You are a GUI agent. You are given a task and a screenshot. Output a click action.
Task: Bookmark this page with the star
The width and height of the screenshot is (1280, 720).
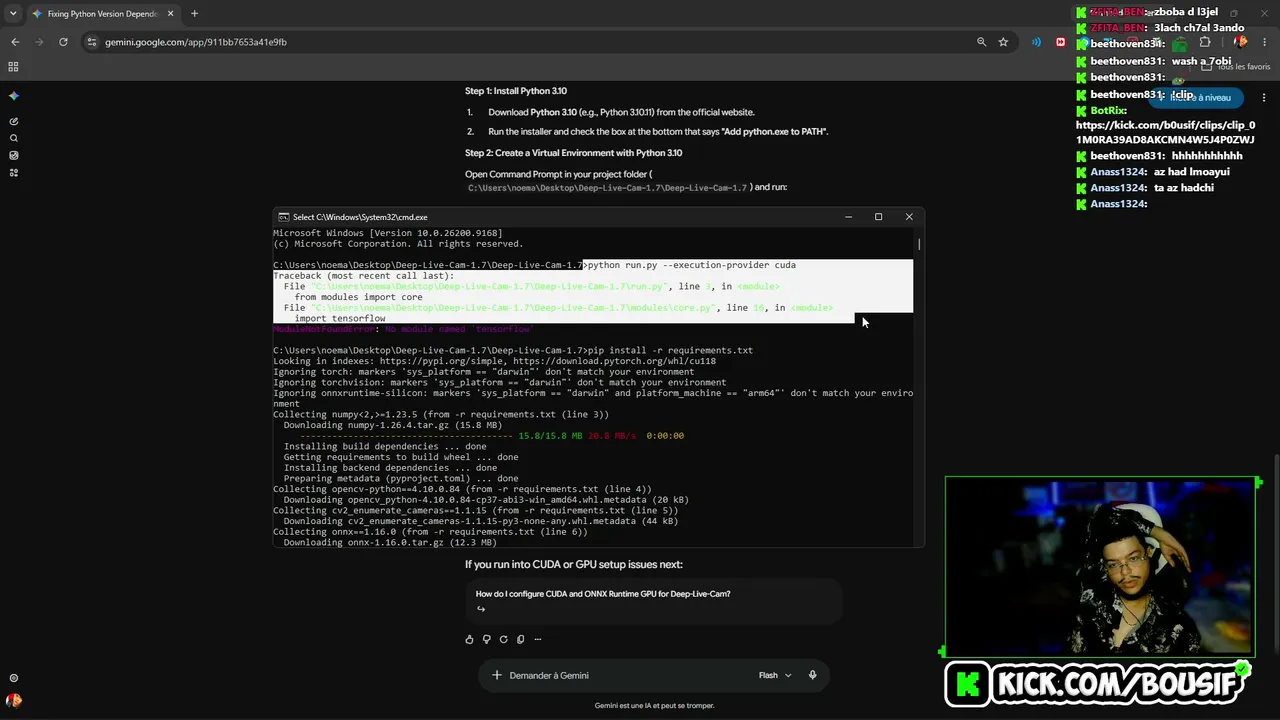[x=1003, y=42]
